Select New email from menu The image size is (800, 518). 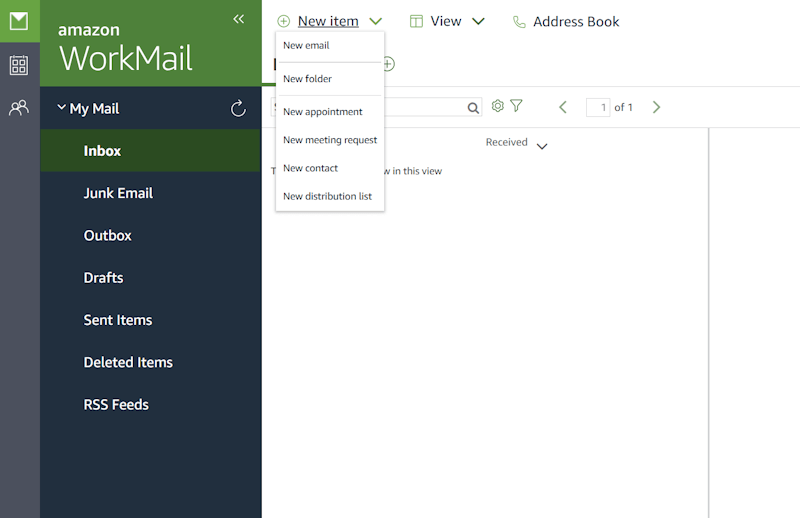point(306,46)
